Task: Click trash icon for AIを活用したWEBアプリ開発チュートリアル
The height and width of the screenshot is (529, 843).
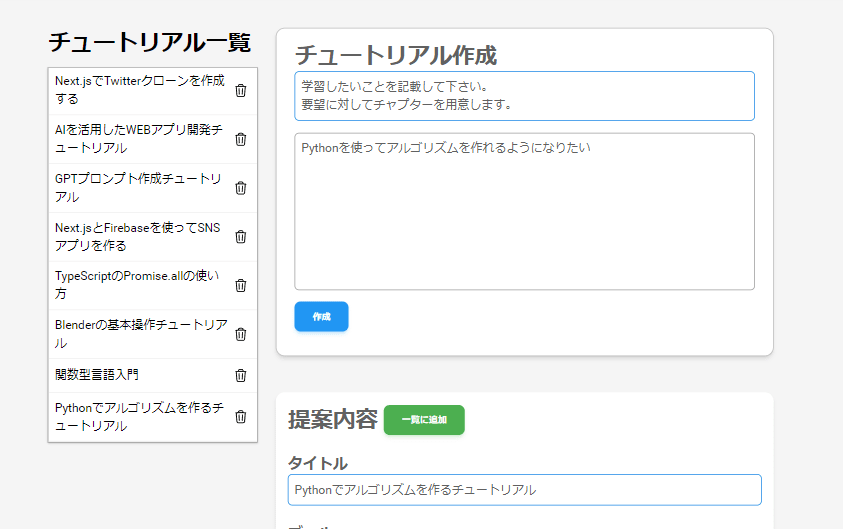Action: pyautogui.click(x=241, y=139)
